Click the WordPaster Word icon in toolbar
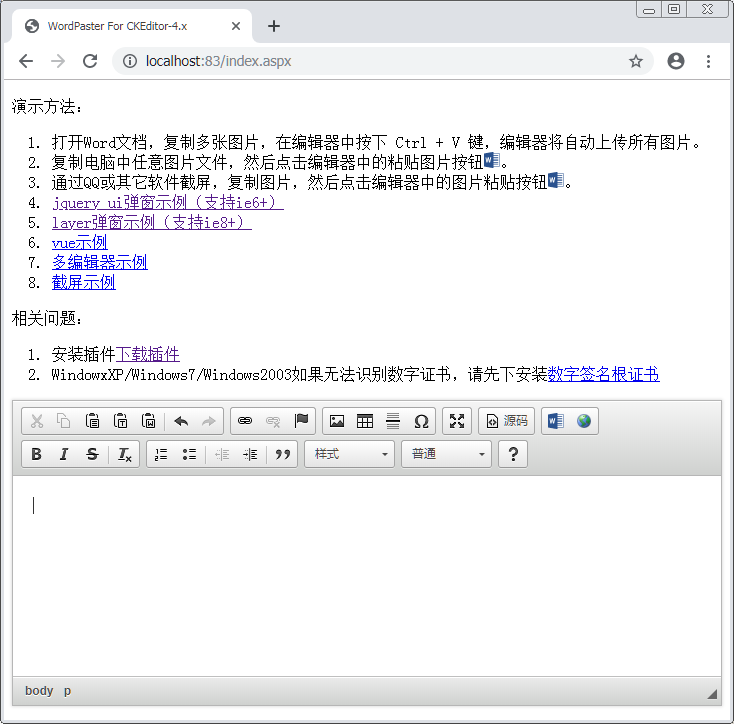Screen dimensions: 734x724 tap(556, 421)
